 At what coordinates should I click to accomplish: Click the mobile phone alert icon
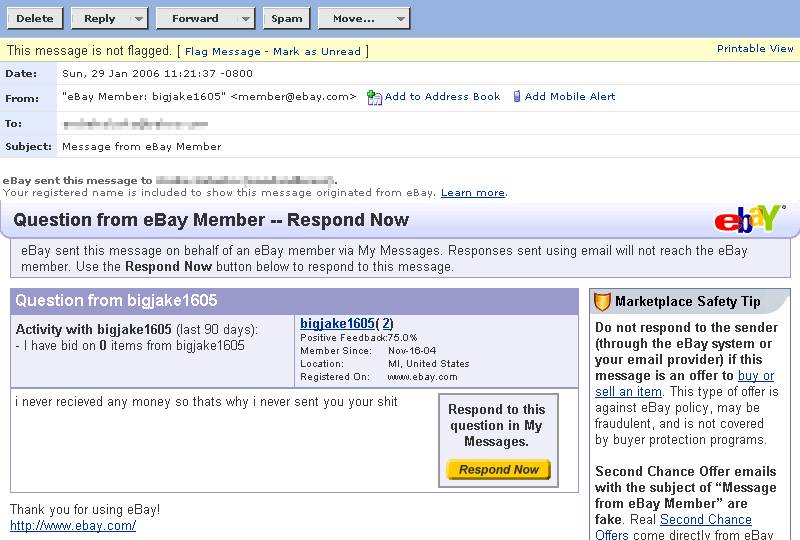click(517, 96)
